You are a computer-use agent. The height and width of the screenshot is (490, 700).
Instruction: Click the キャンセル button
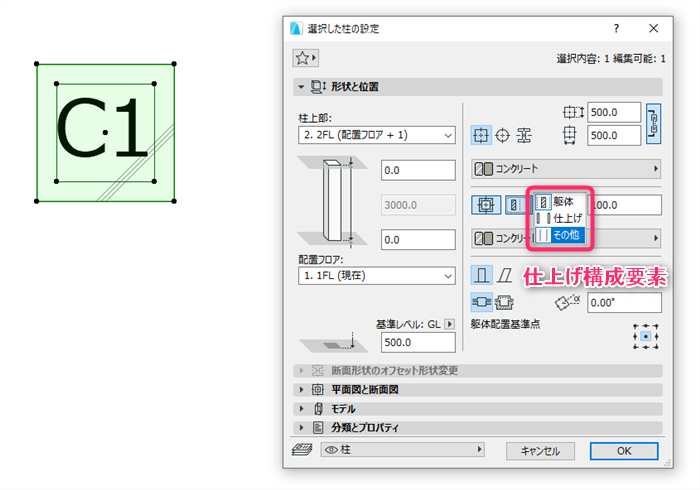540,451
